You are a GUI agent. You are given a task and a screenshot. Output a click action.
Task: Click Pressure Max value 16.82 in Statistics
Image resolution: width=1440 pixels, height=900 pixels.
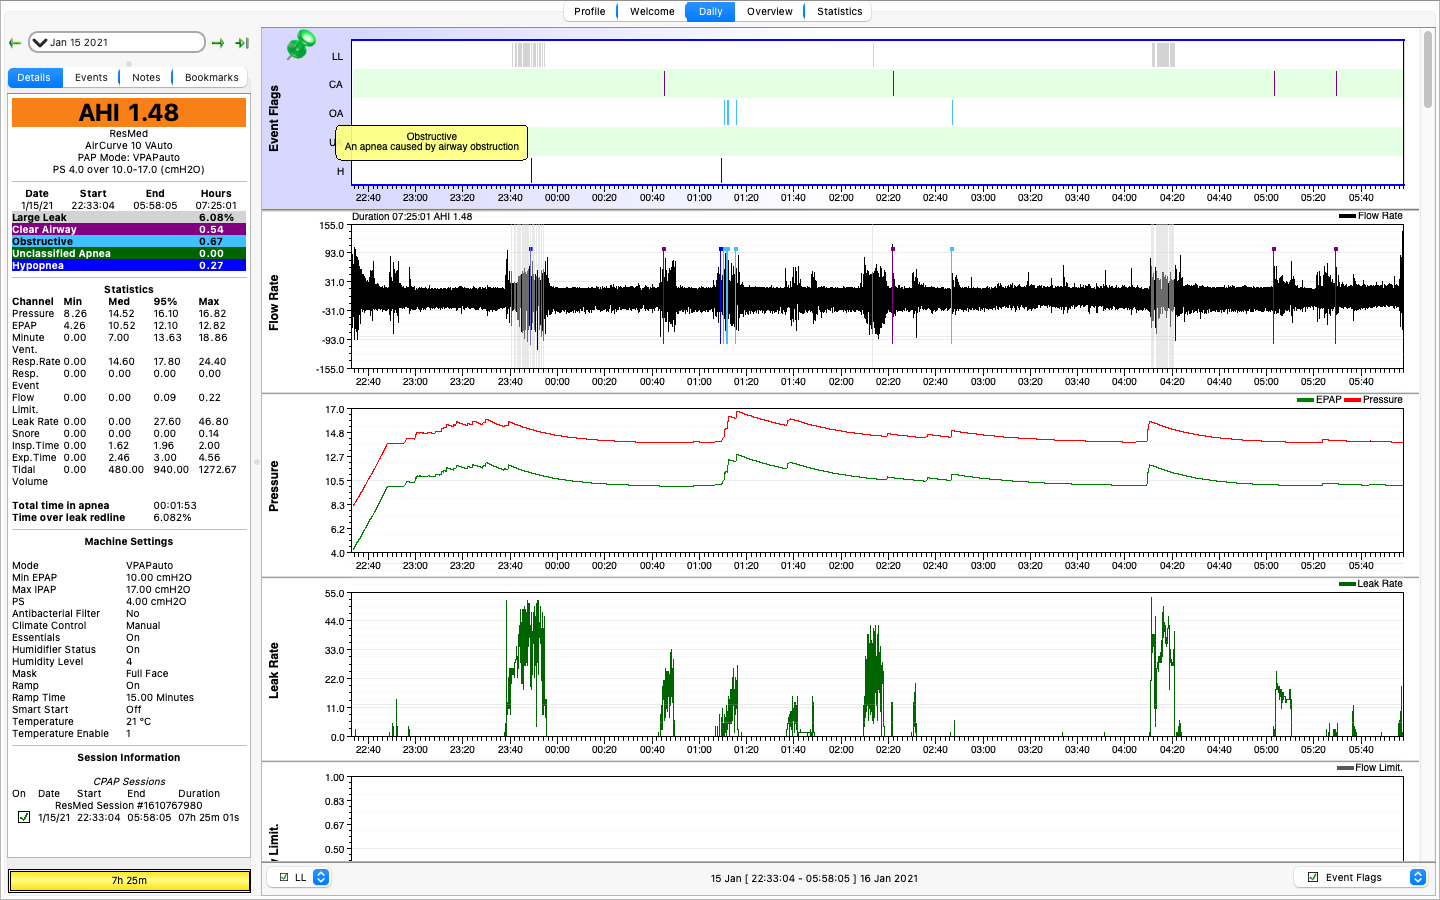click(212, 314)
